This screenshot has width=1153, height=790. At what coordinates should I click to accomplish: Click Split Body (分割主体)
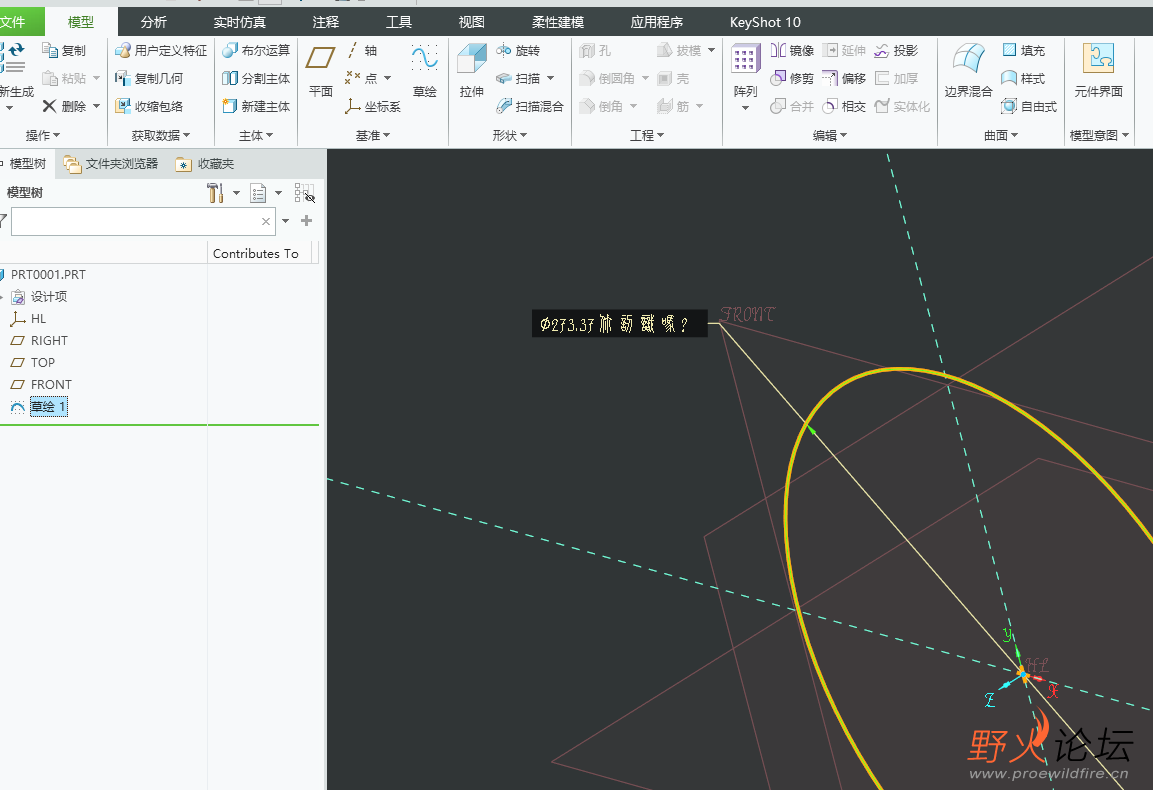256,78
